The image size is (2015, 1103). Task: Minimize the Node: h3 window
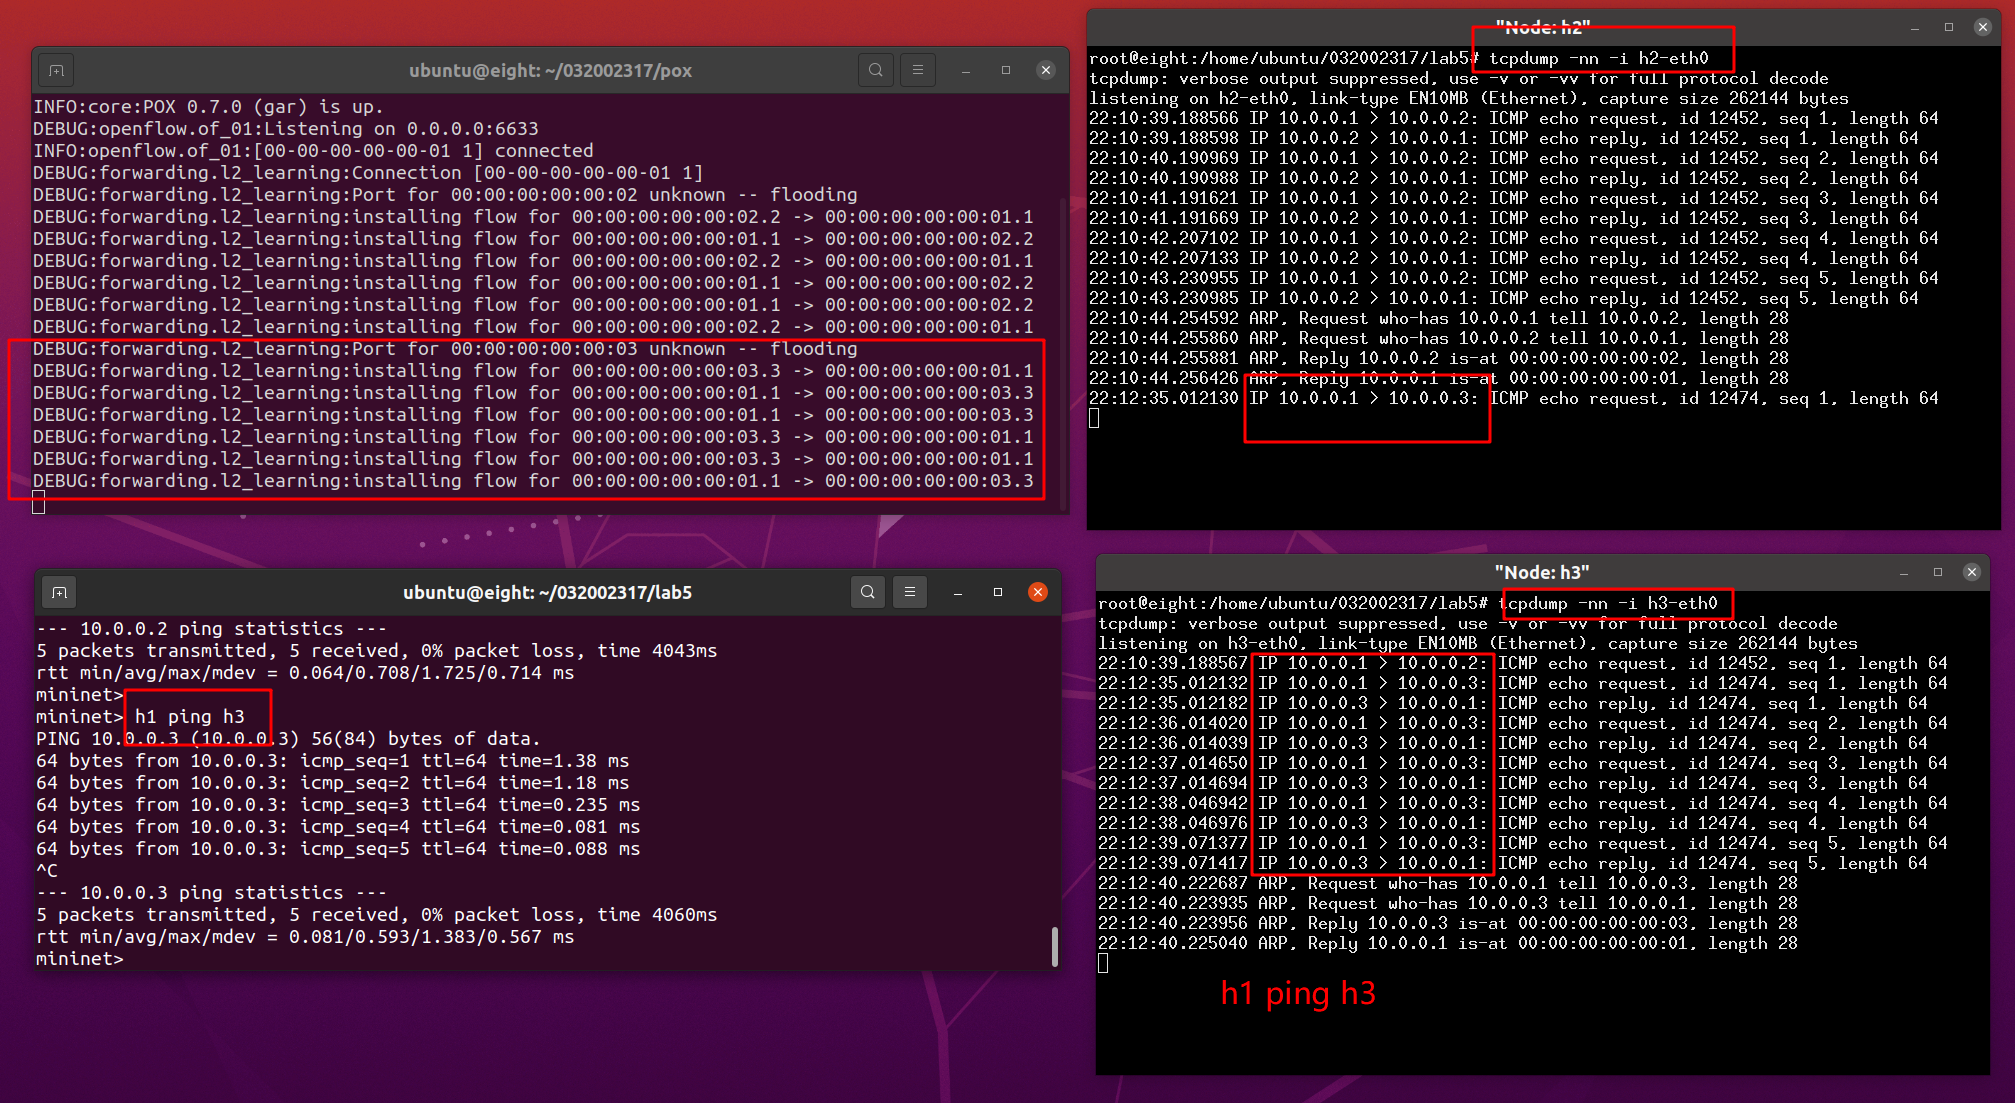[x=1903, y=572]
